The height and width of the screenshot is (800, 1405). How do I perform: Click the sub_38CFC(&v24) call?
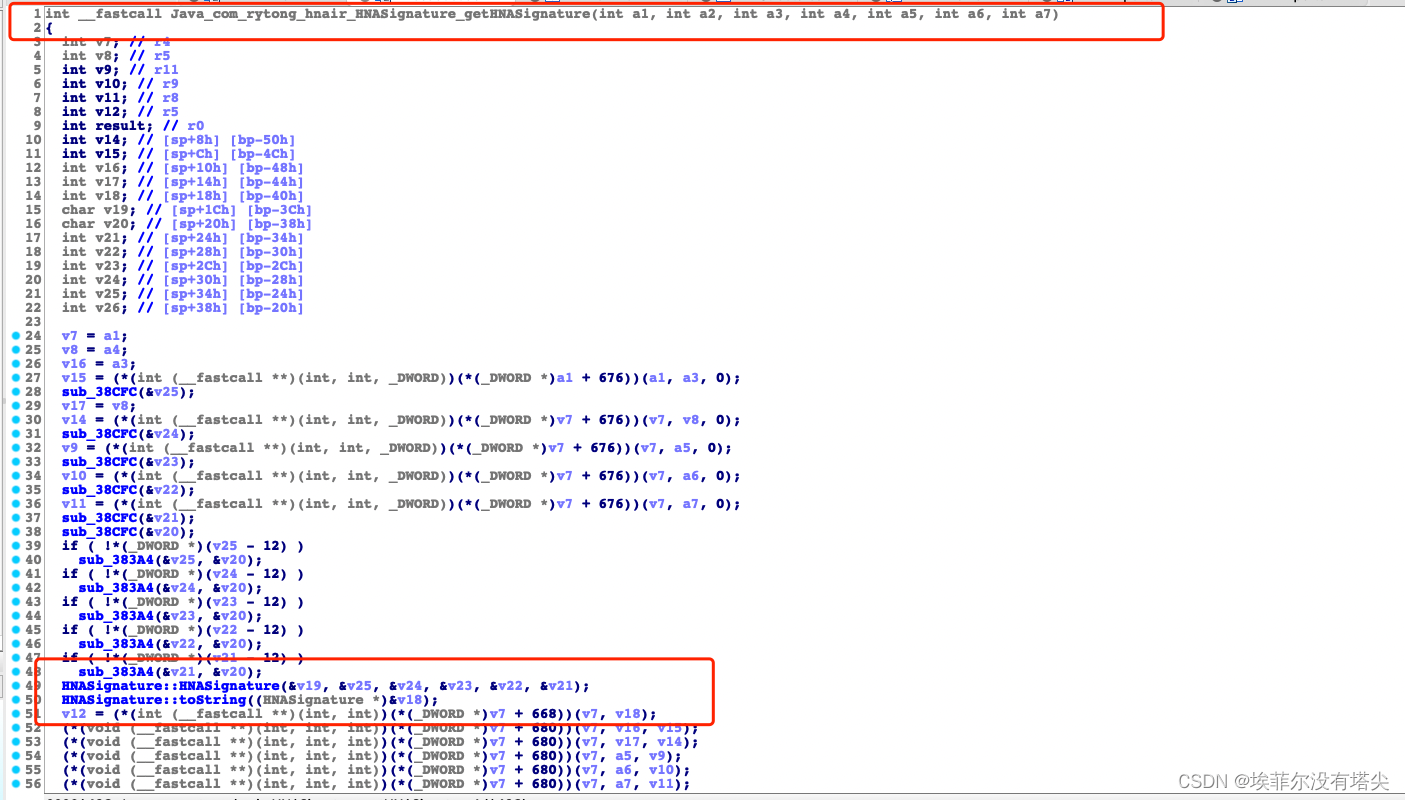(128, 434)
